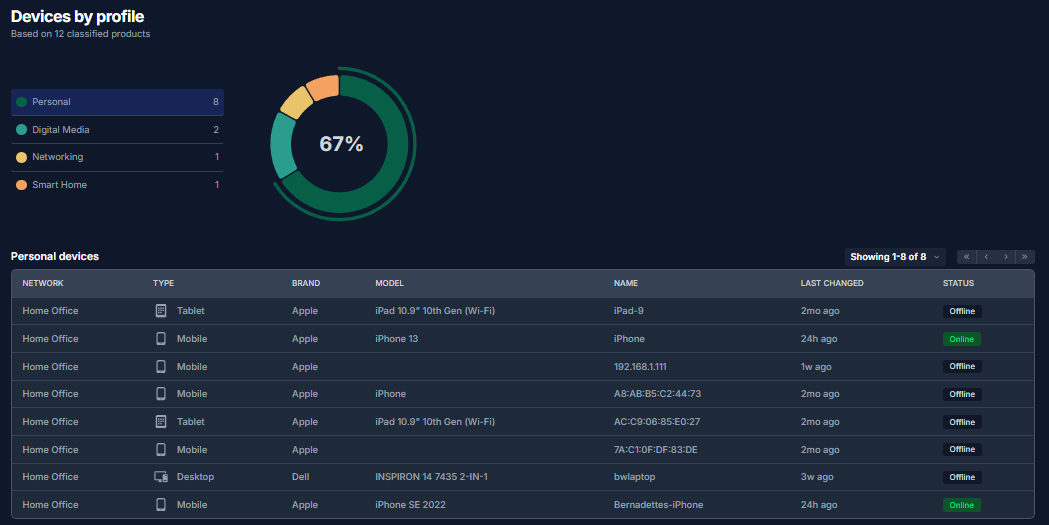The width and height of the screenshot is (1049, 525).
Task: Click the mobile icon in the 192.168.1.111 row
Action: pos(161,367)
